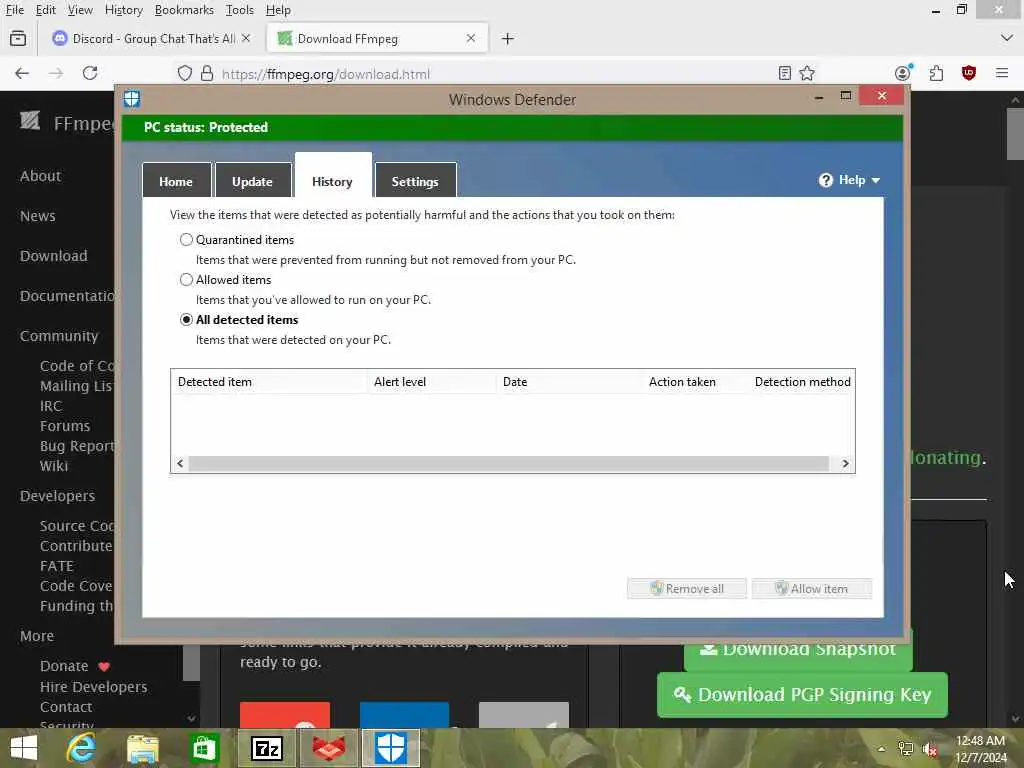Click the taskbar clock showing 12:48 AM

(x=981, y=749)
